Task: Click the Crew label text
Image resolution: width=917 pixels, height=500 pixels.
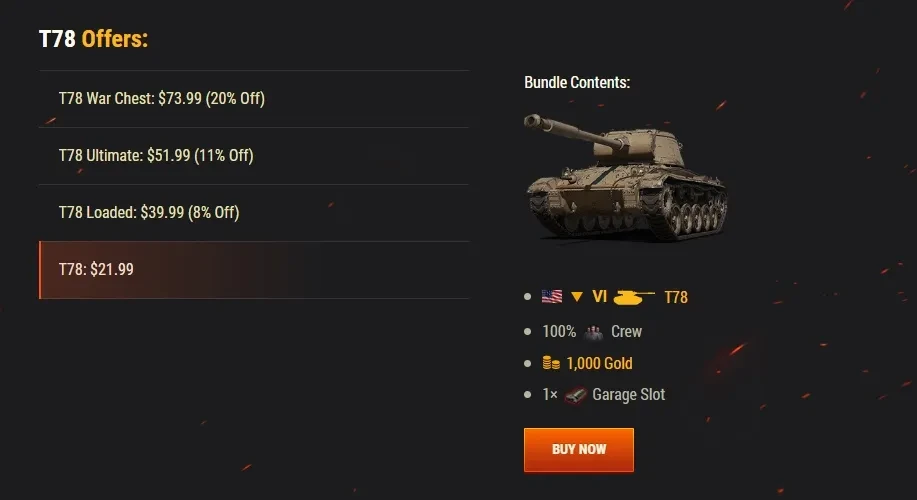Action: (x=627, y=332)
